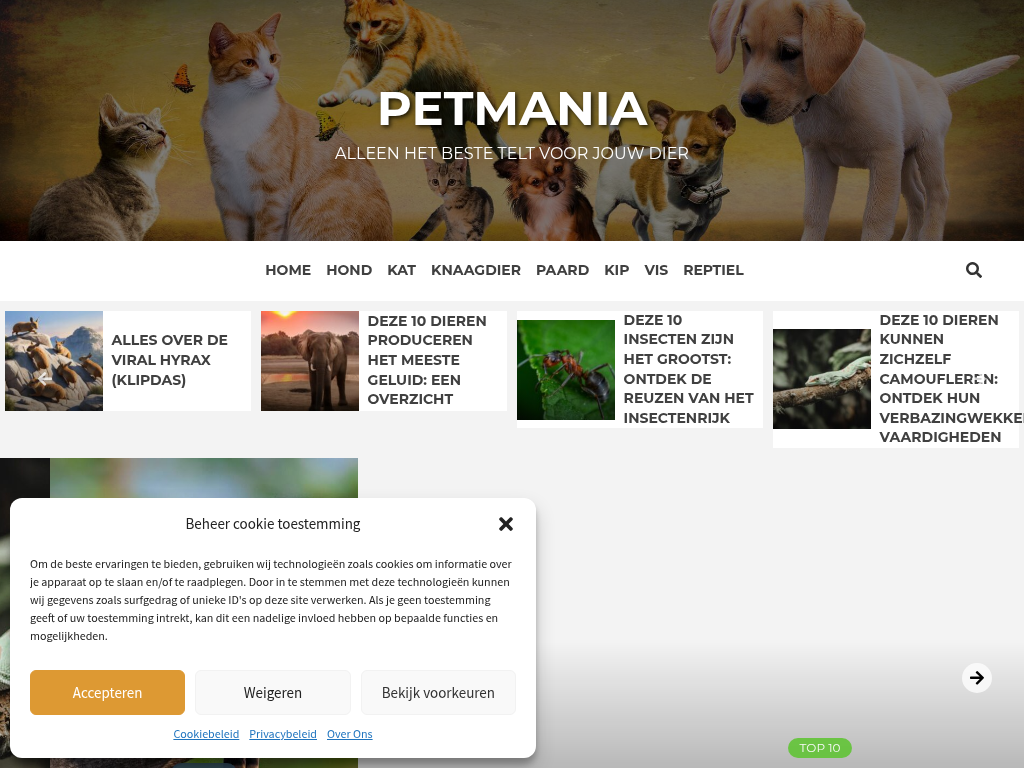The width and height of the screenshot is (1024, 768).
Task: Go to the Hond category
Action: click(349, 270)
